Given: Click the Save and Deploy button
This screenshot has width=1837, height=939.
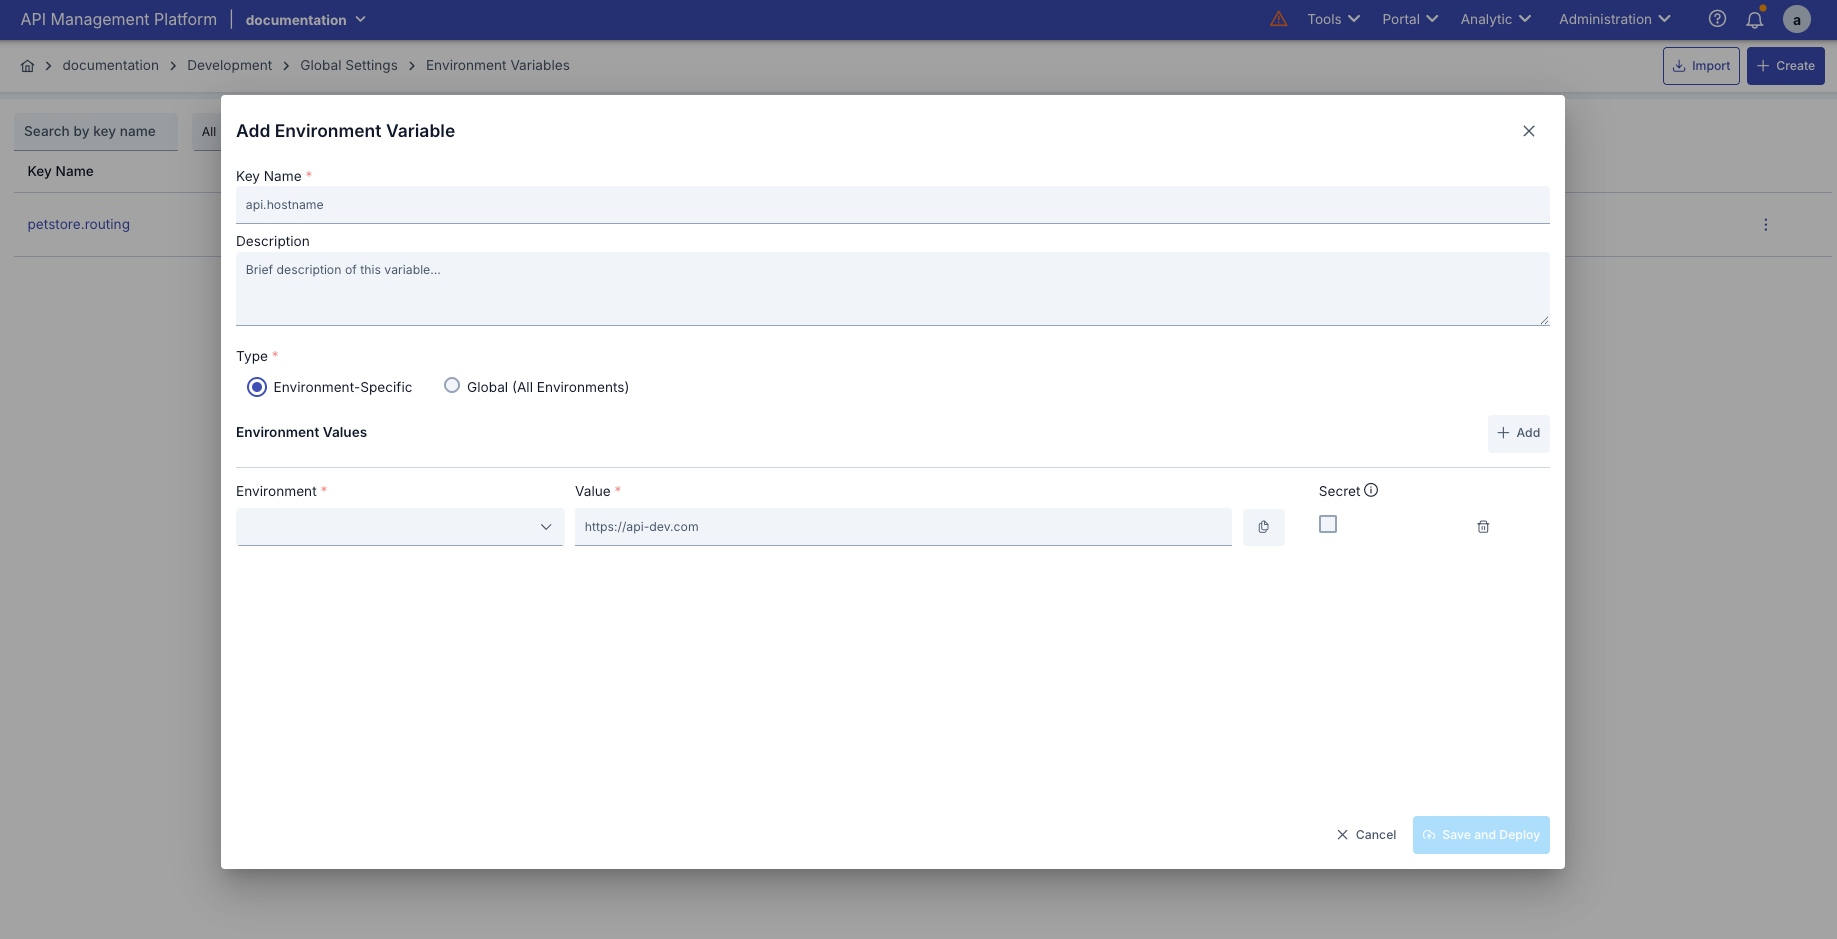Looking at the screenshot, I should click(x=1481, y=834).
